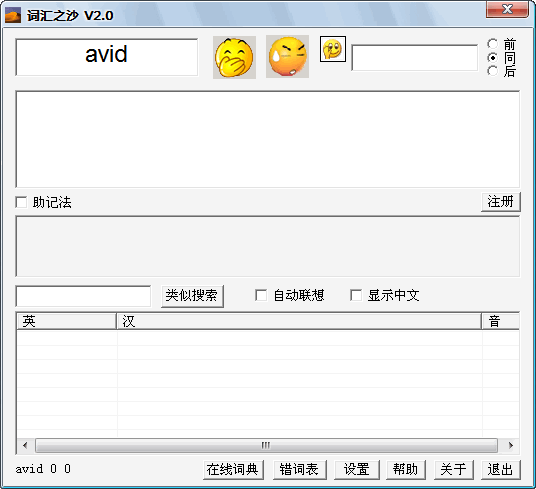This screenshot has width=536, height=489.
Task: Enable the 显示中文 checkbox
Action: tap(356, 295)
